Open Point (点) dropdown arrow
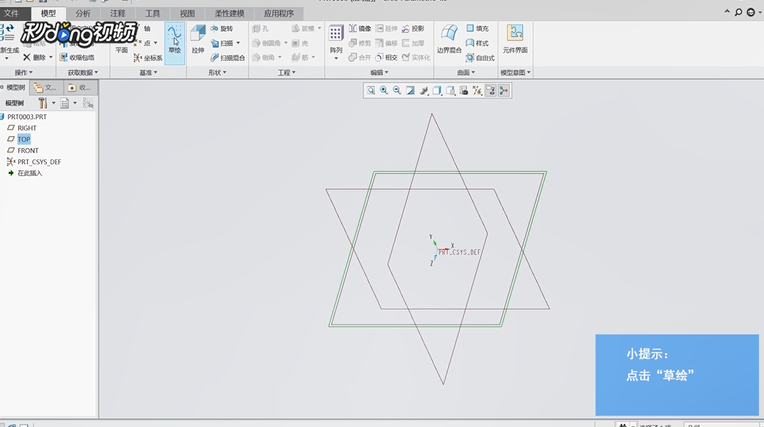This screenshot has width=764, height=427. point(155,43)
